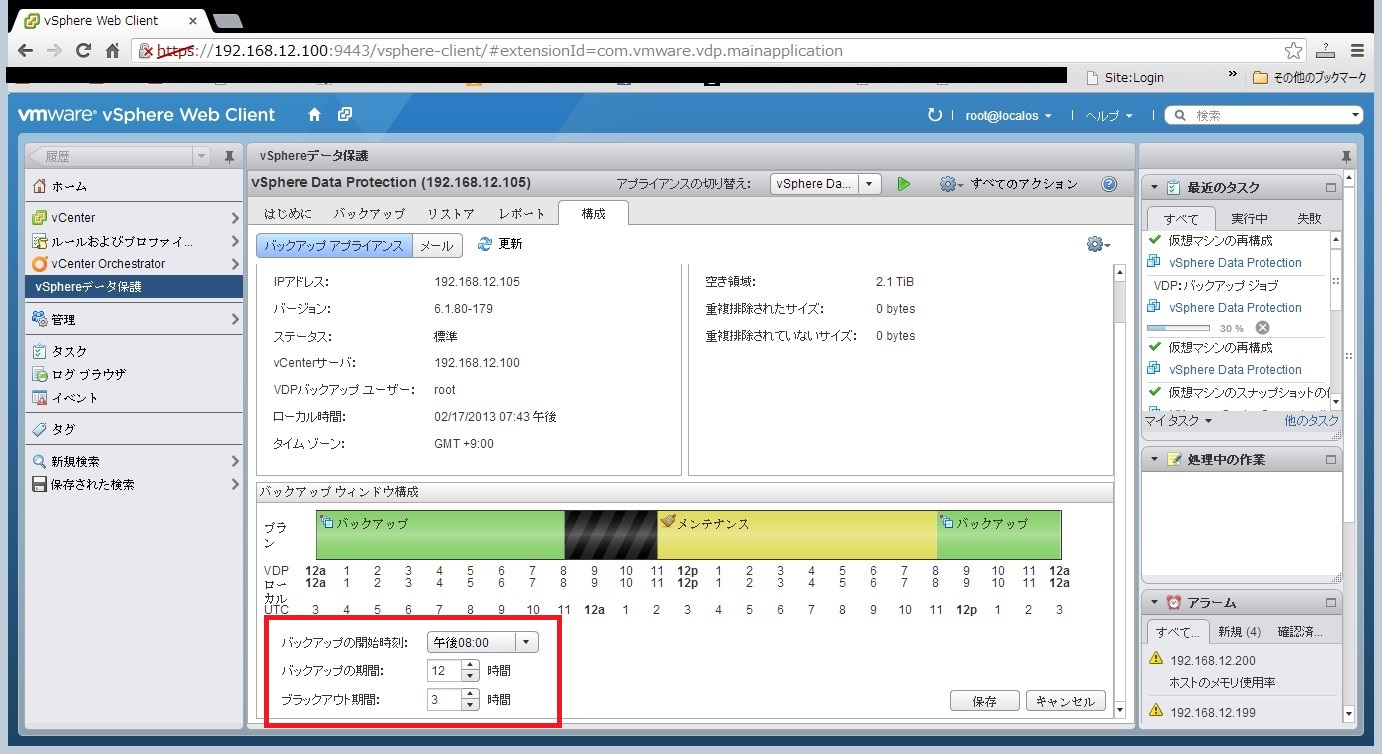Maximize the 最近のタスク panel

pos(1330,187)
